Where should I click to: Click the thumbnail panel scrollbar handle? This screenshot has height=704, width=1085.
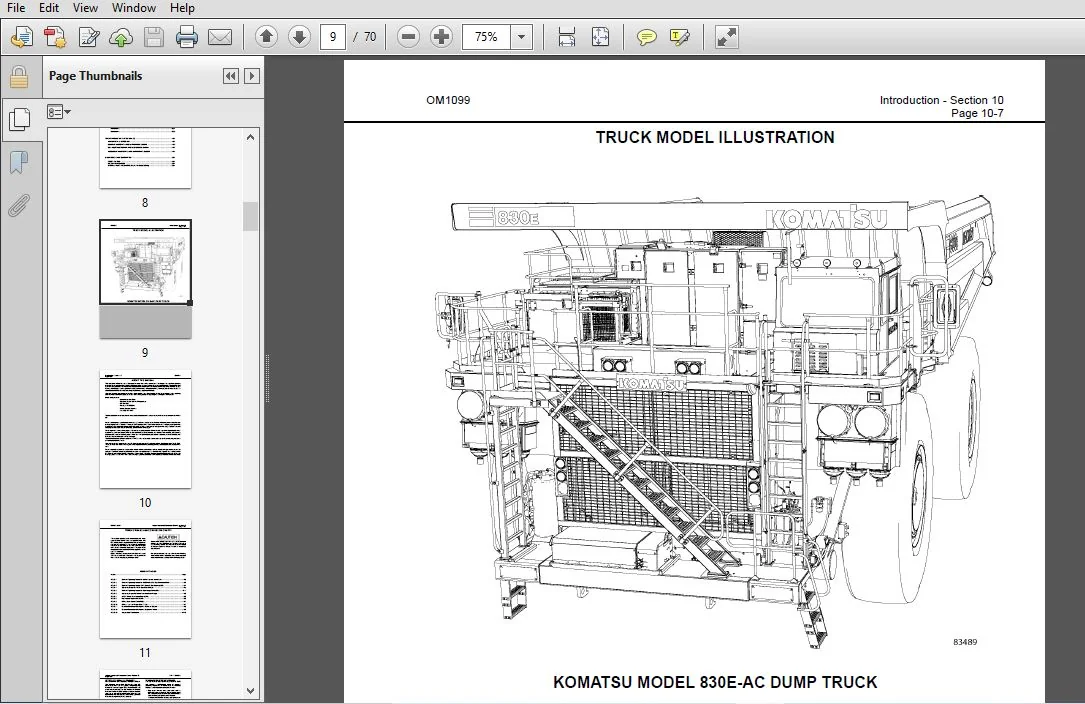click(x=250, y=216)
